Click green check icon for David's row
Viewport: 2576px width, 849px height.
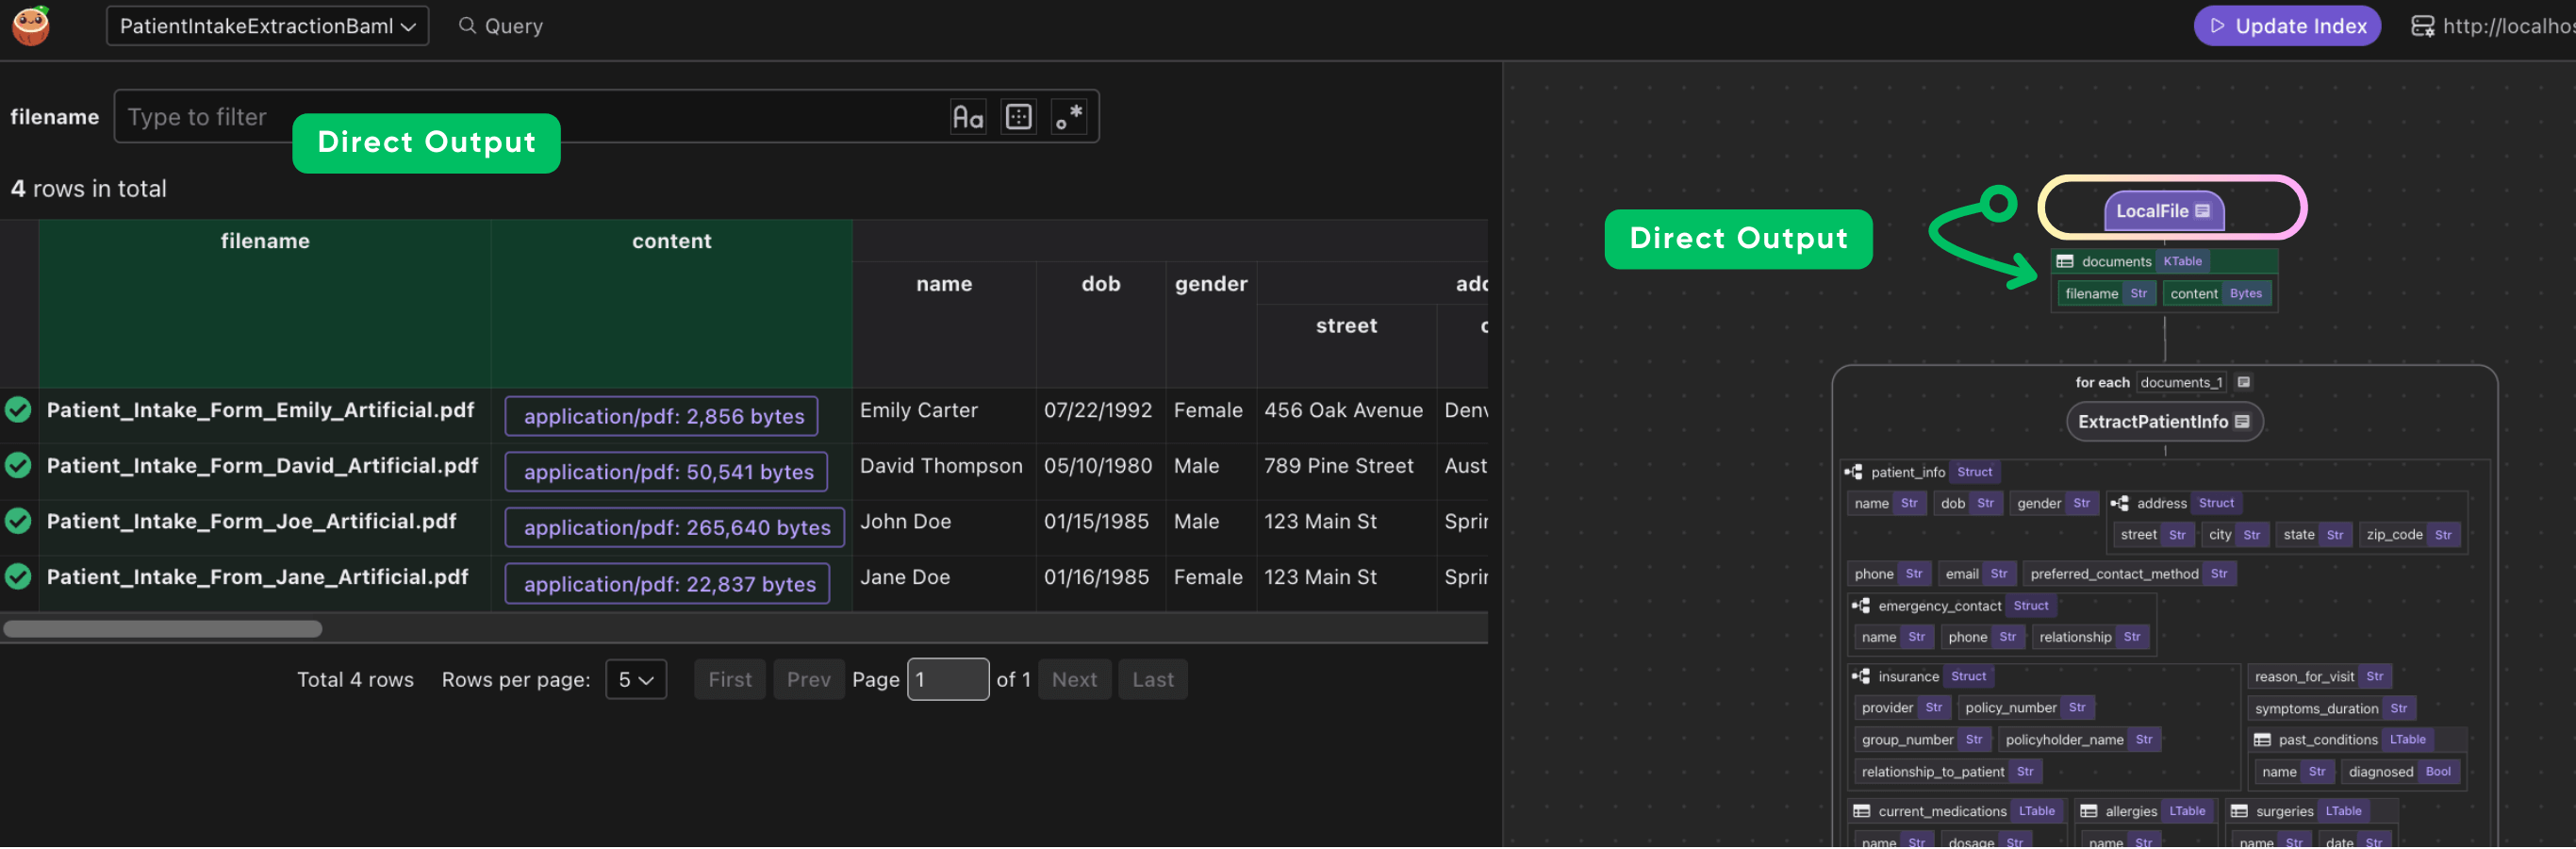coord(18,466)
